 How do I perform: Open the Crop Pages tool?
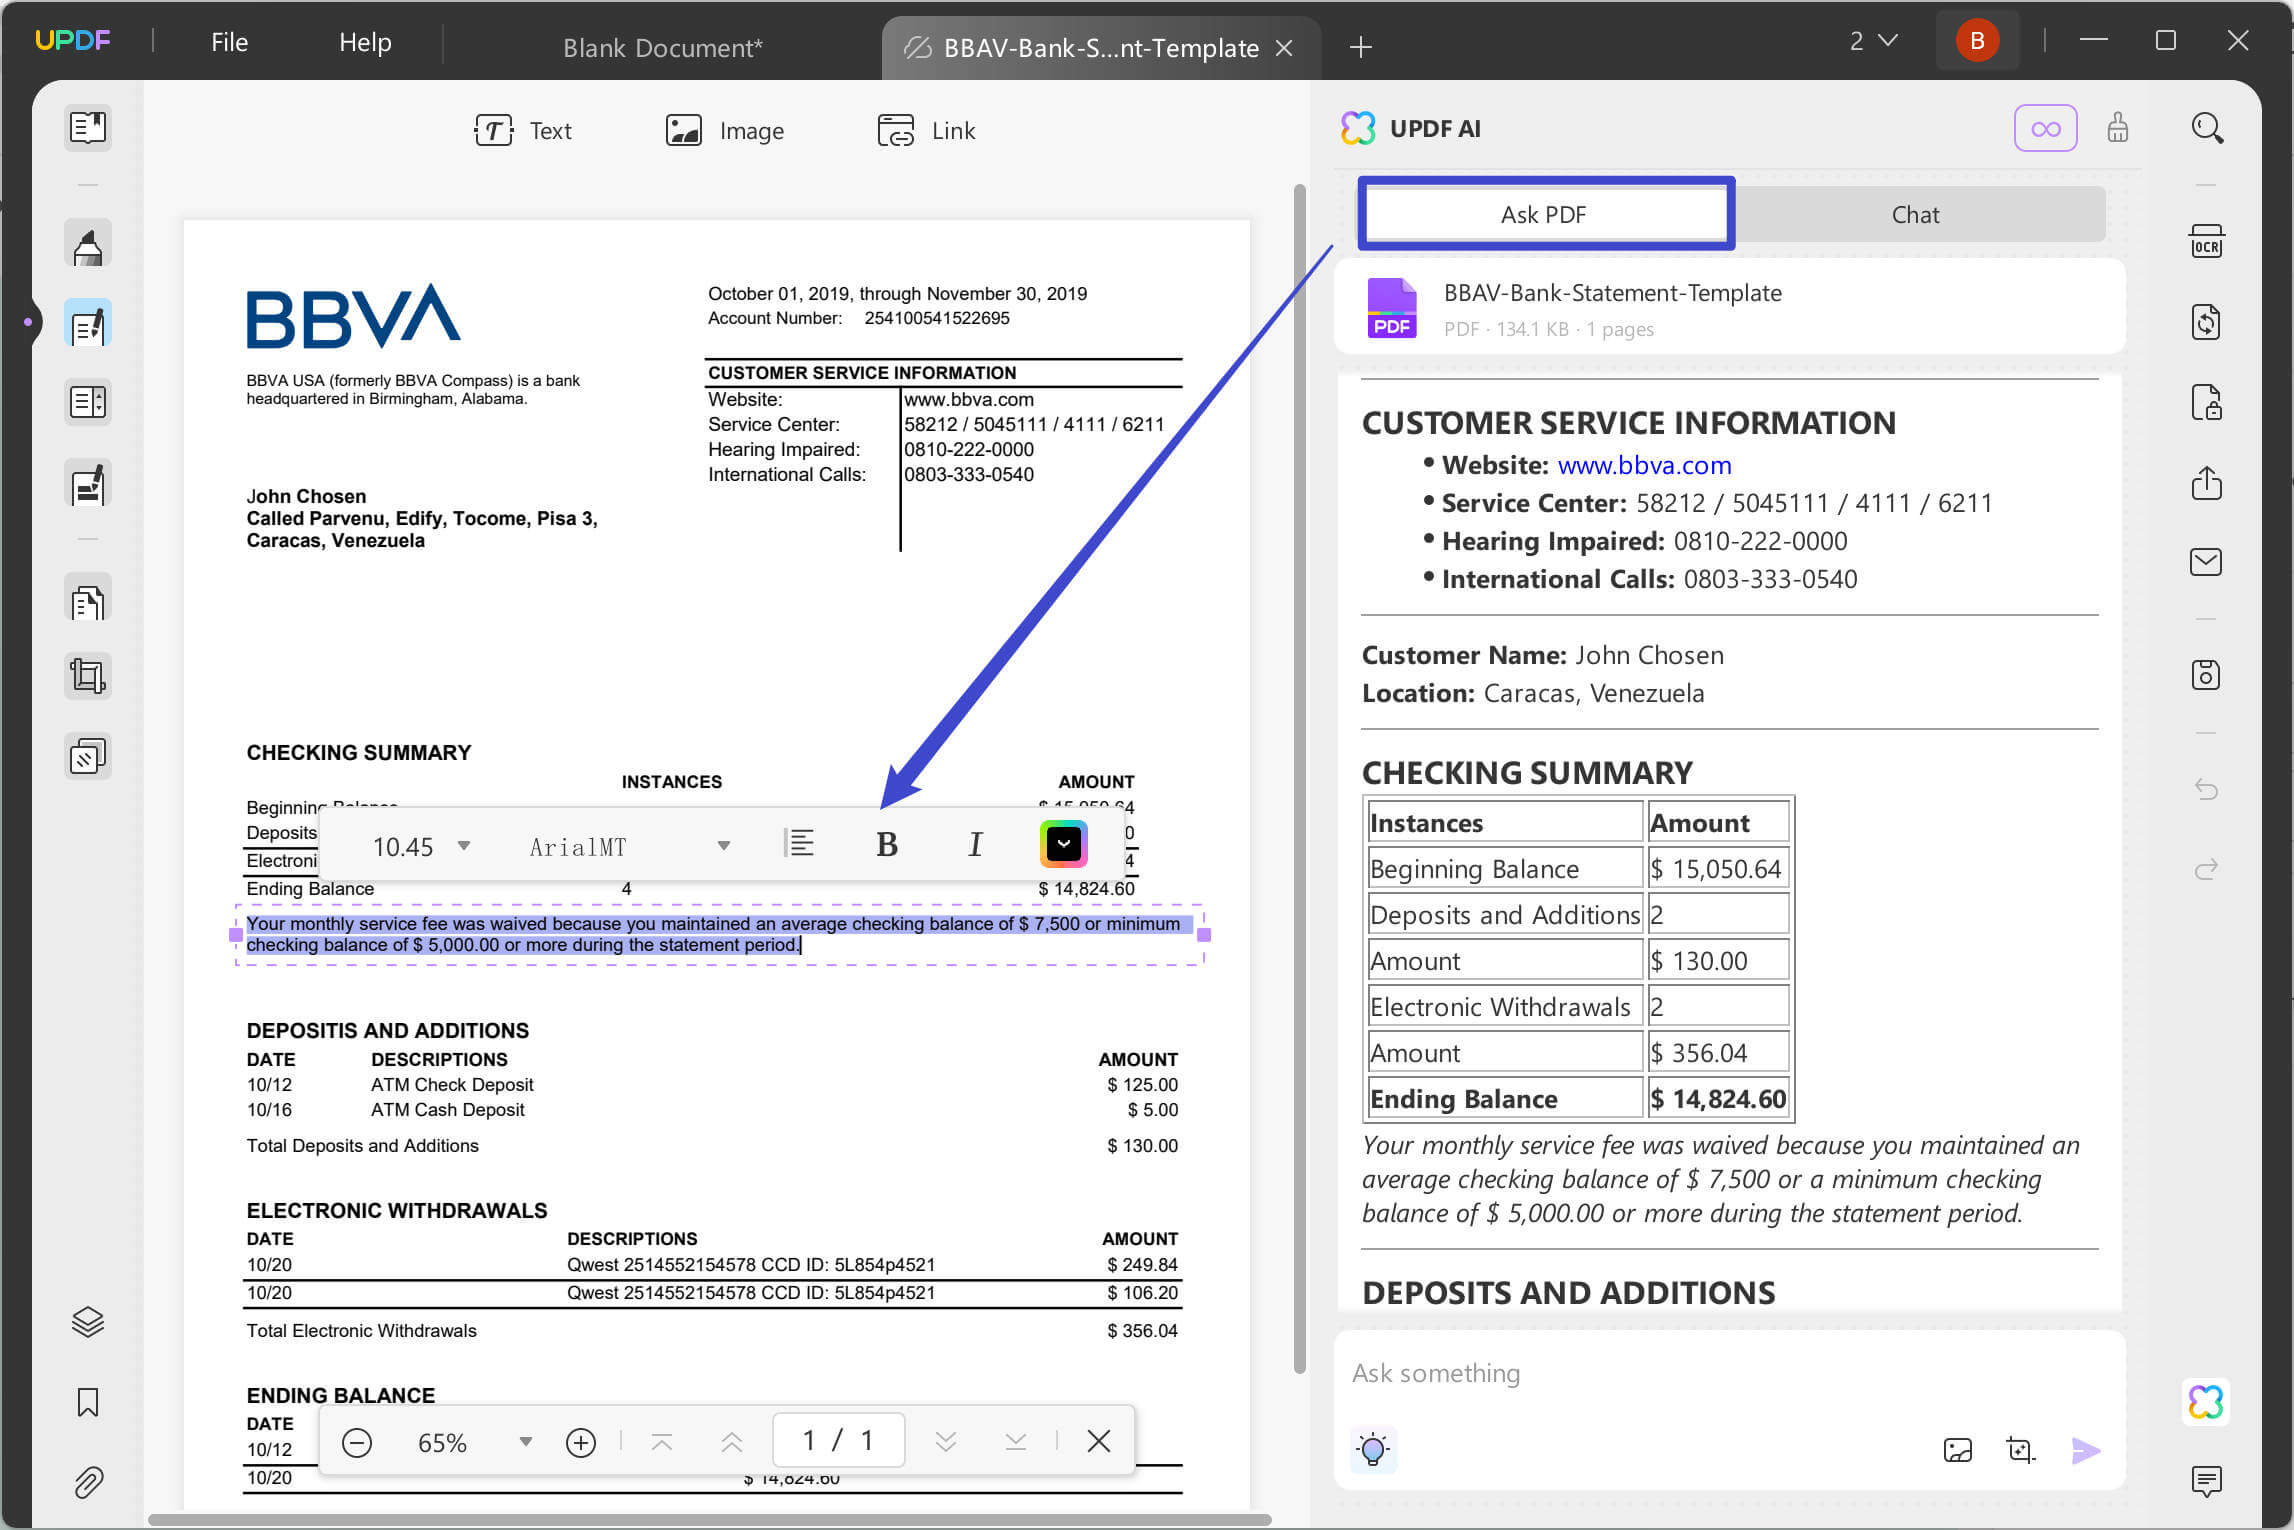coord(88,676)
